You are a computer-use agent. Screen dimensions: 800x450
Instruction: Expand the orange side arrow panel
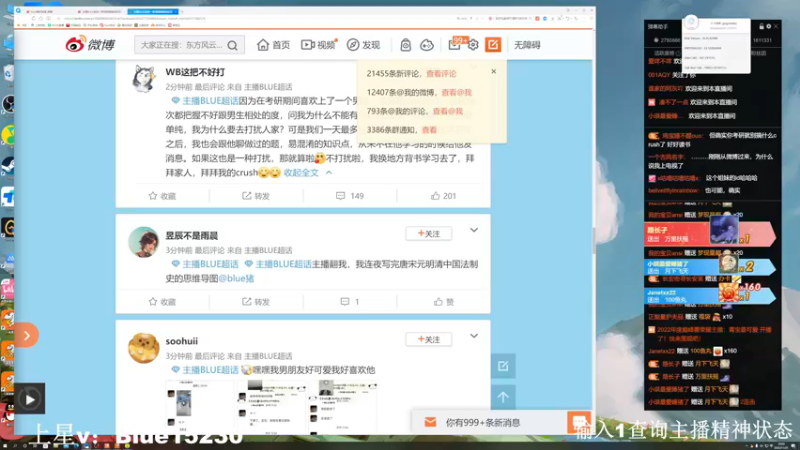point(26,335)
